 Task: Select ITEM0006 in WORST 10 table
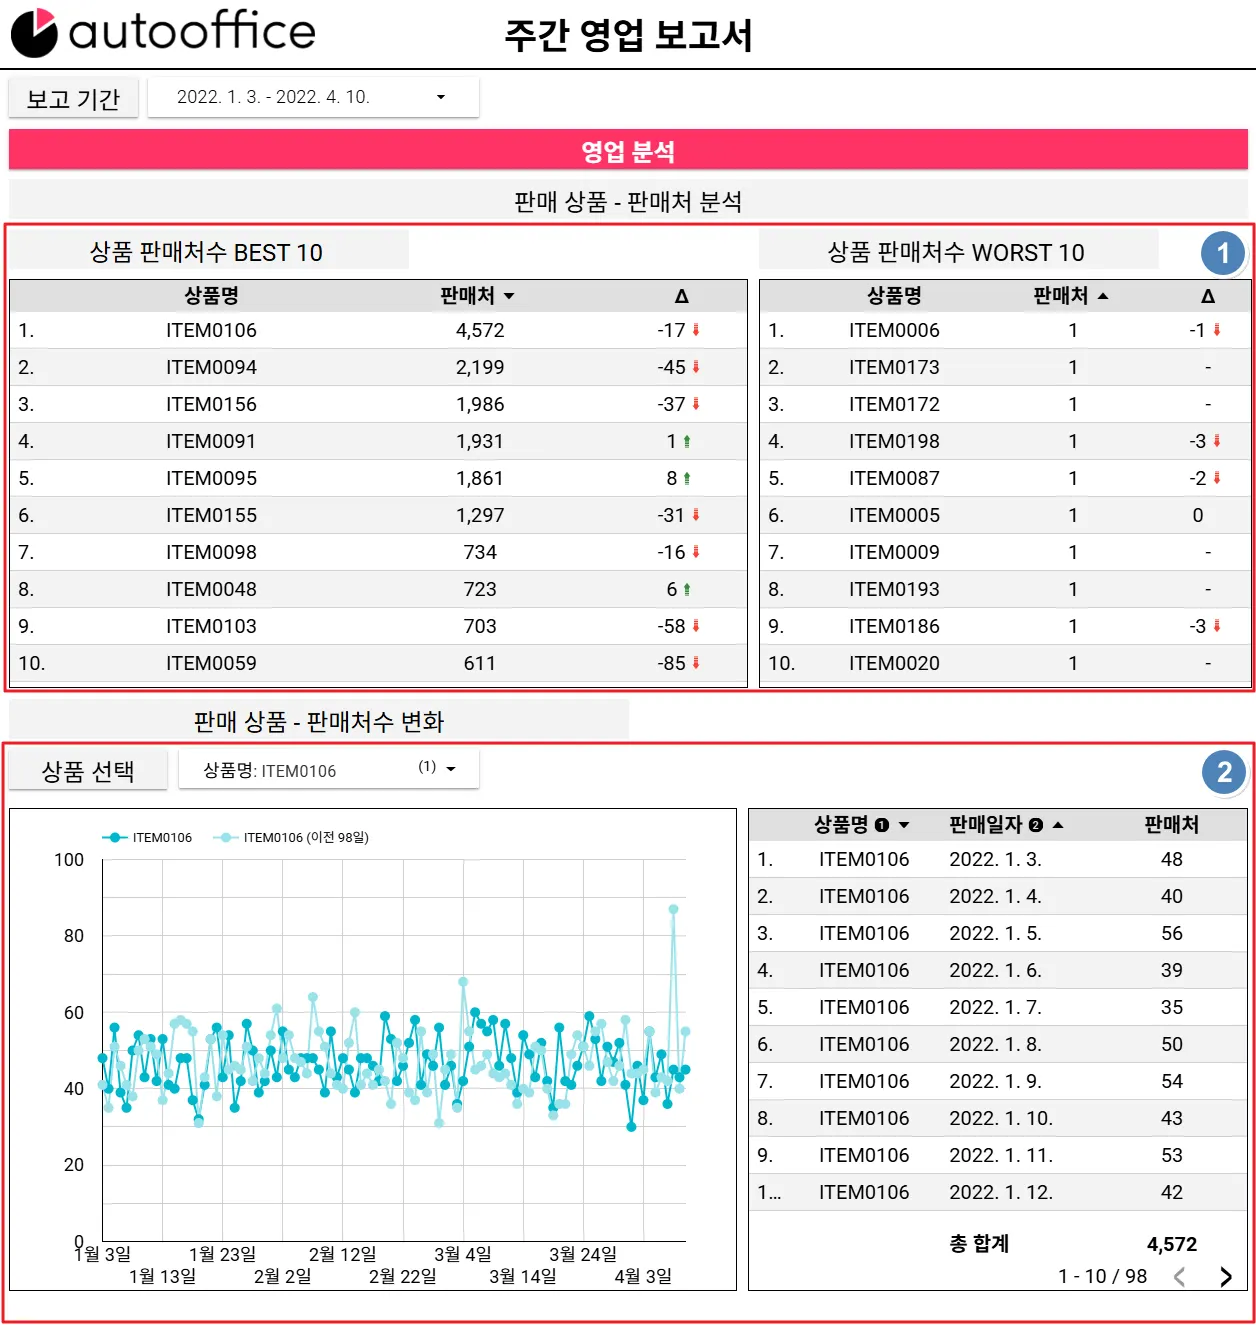click(894, 330)
